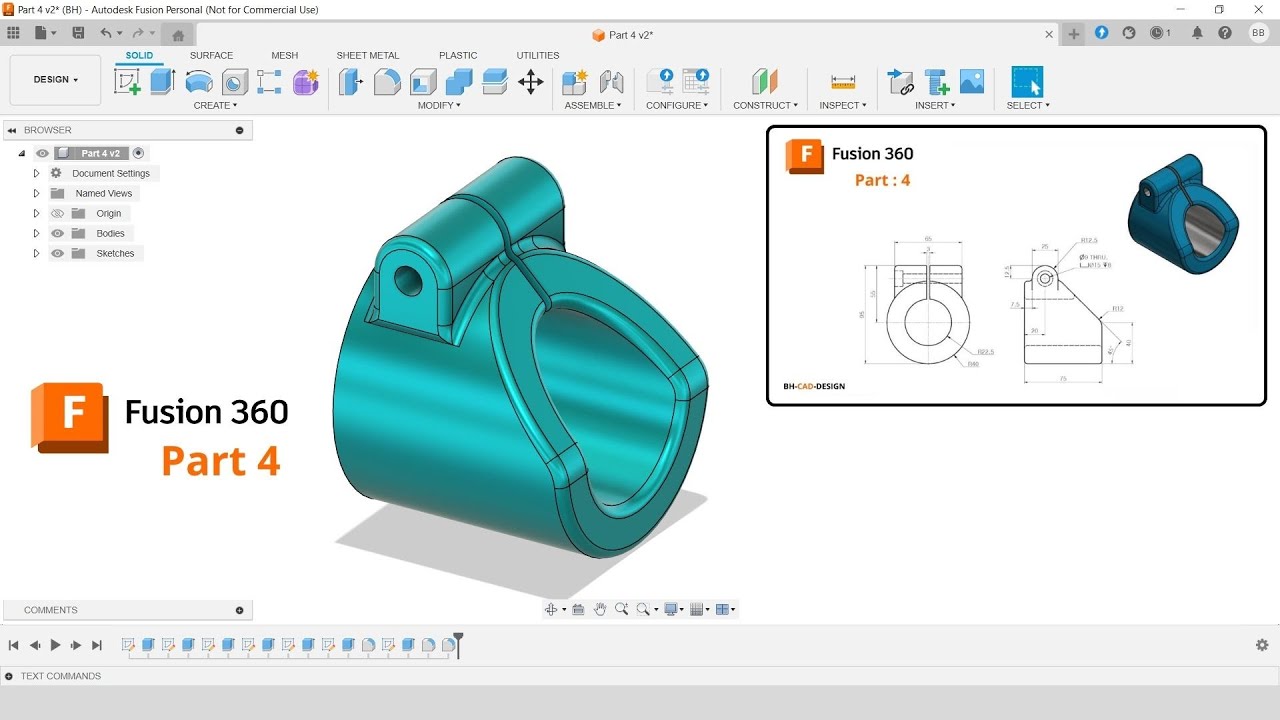
Task: Switch to the PLASTIC tab
Action: [x=458, y=55]
